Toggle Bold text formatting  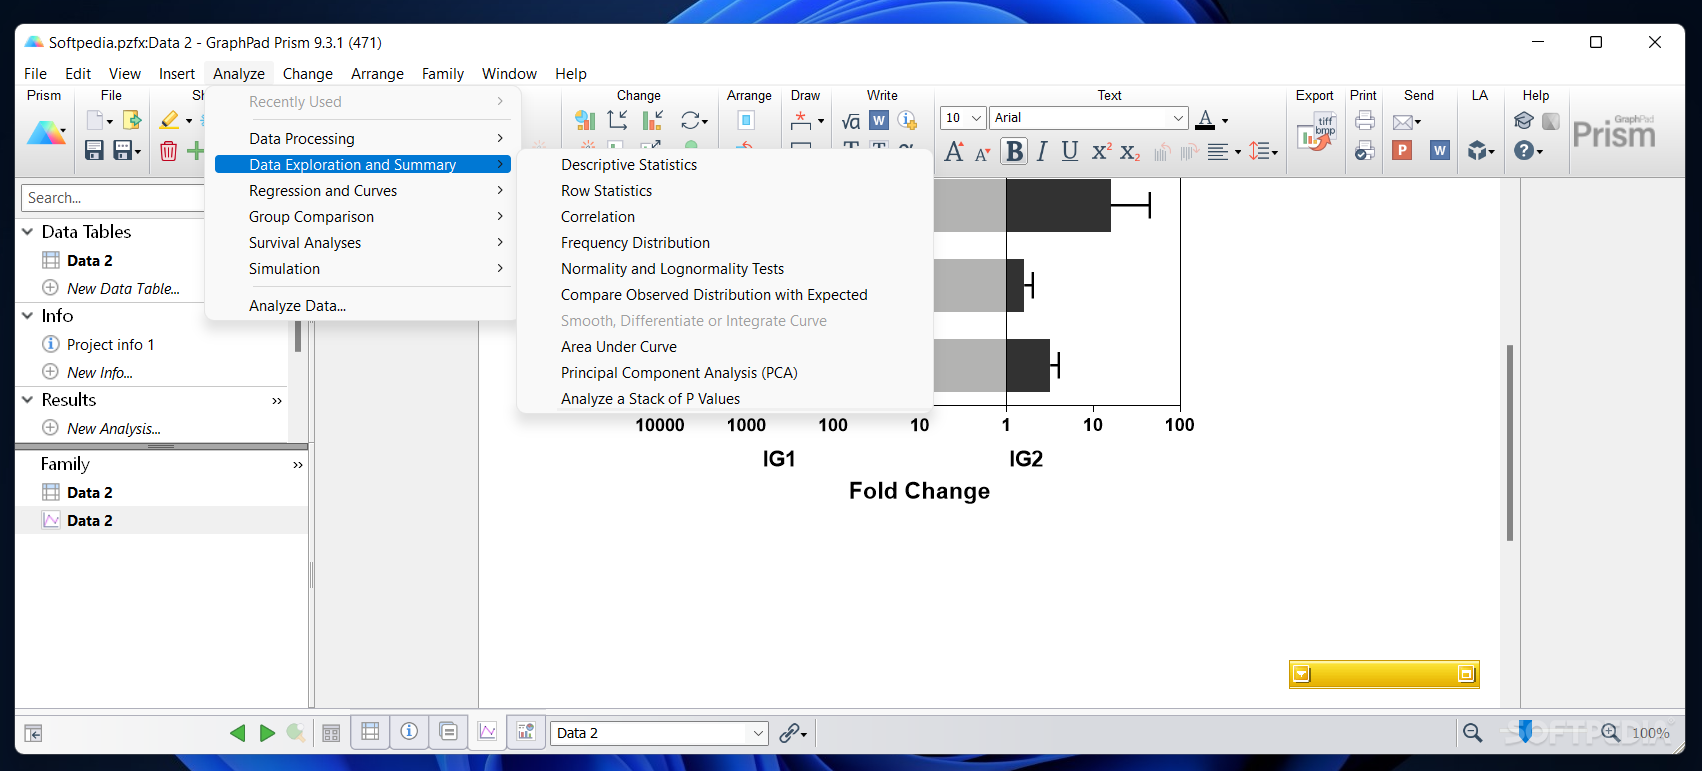pyautogui.click(x=1014, y=151)
